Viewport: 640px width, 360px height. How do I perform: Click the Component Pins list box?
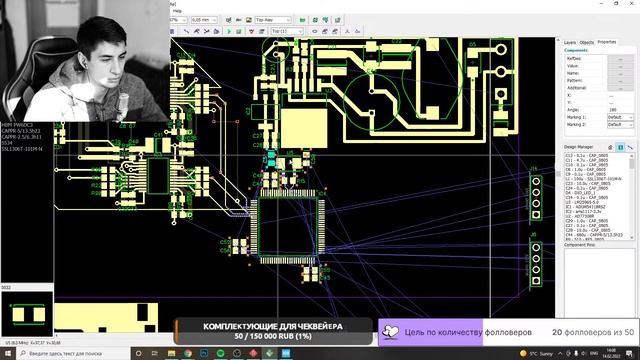[x=599, y=282]
